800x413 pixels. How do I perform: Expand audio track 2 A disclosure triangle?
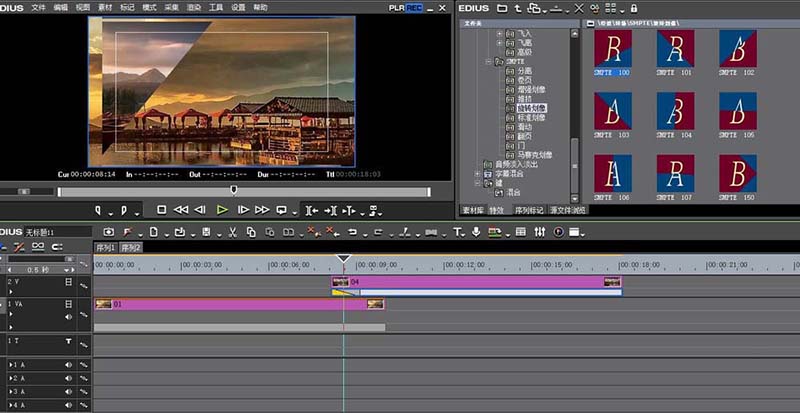click(11, 379)
